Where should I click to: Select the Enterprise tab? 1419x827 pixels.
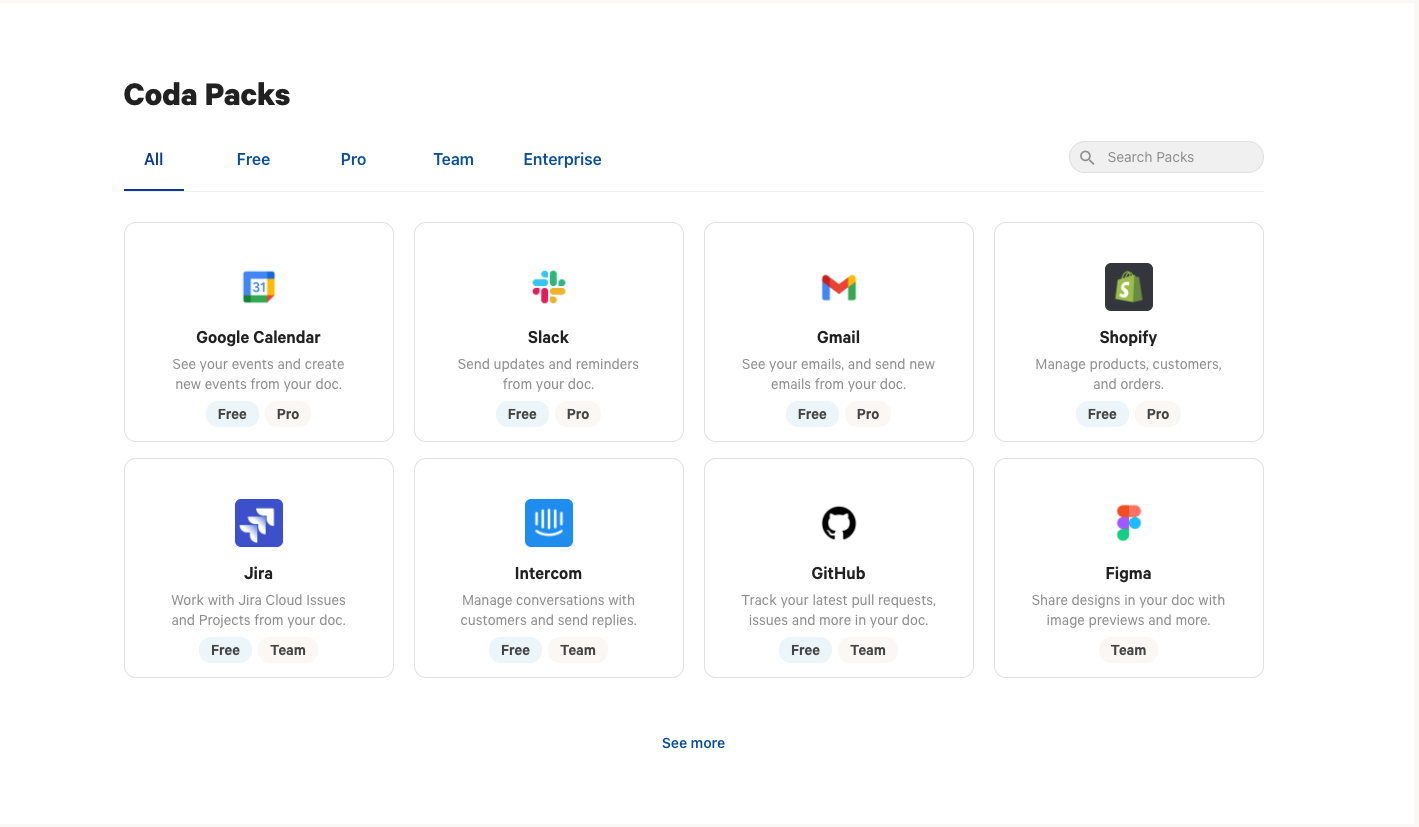[562, 159]
